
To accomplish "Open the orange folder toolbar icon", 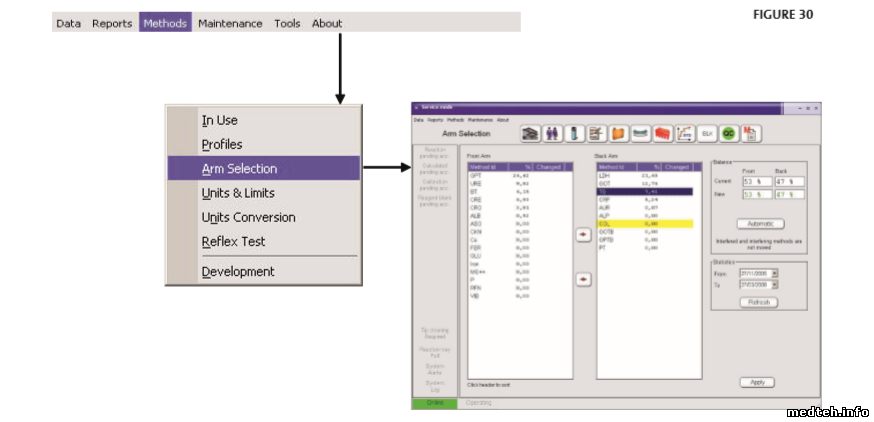I will [x=618, y=132].
